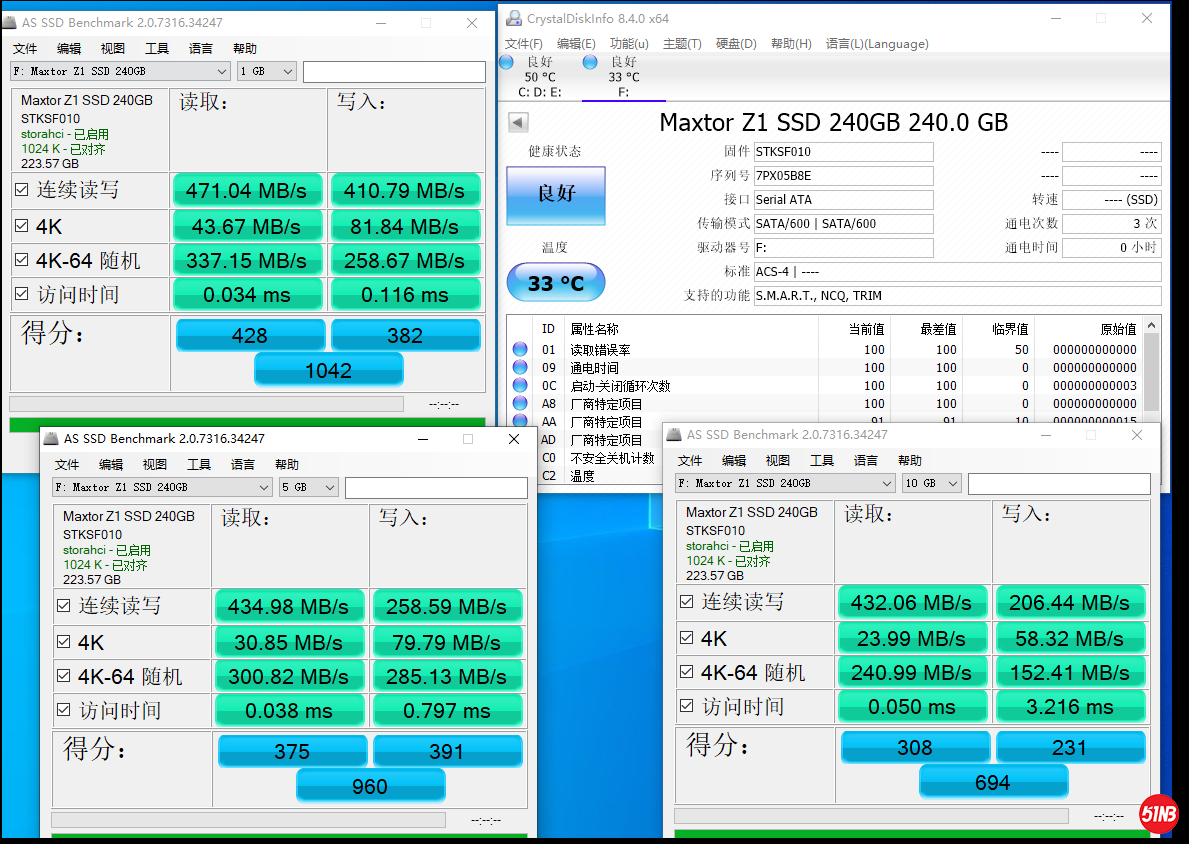
Task: Click status orb beside attribute 09 通电时间
Action: pyautogui.click(x=520, y=368)
